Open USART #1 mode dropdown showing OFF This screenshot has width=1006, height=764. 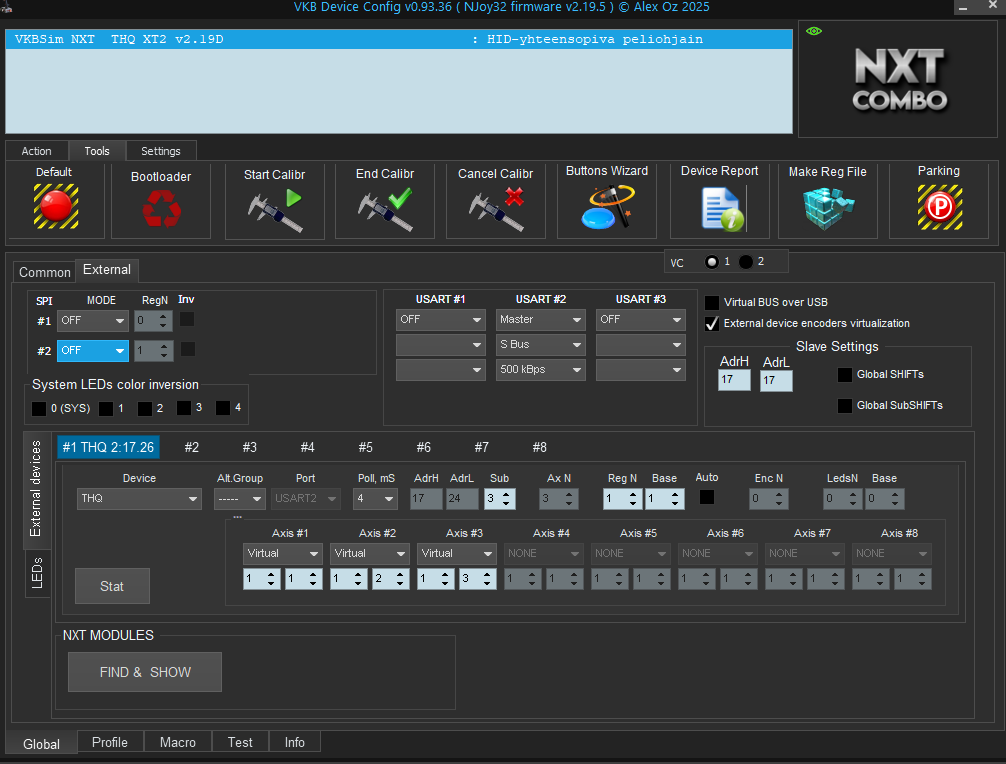440,319
